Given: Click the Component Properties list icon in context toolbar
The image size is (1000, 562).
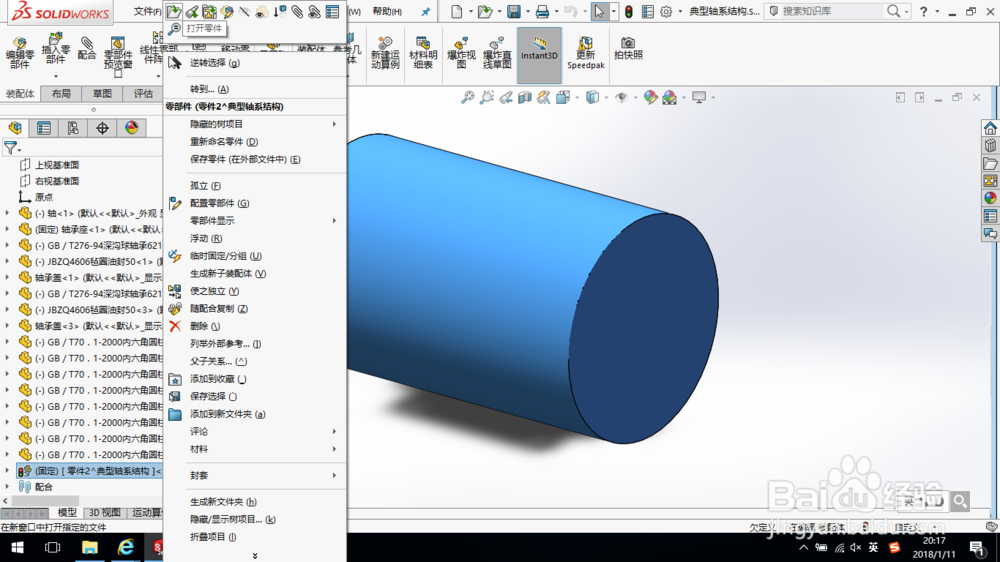Looking at the screenshot, I should (332, 11).
